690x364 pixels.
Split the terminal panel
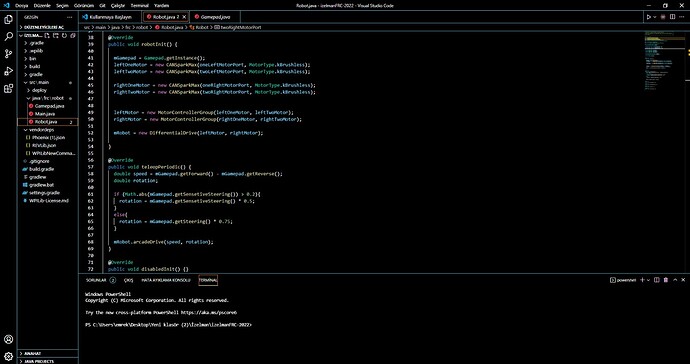tap(657, 280)
